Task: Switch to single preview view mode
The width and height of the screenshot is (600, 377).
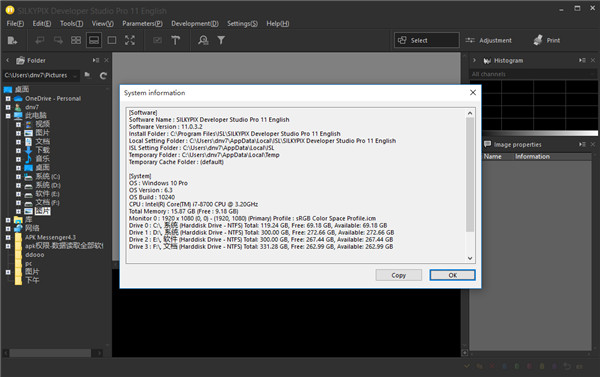Action: click(112, 40)
